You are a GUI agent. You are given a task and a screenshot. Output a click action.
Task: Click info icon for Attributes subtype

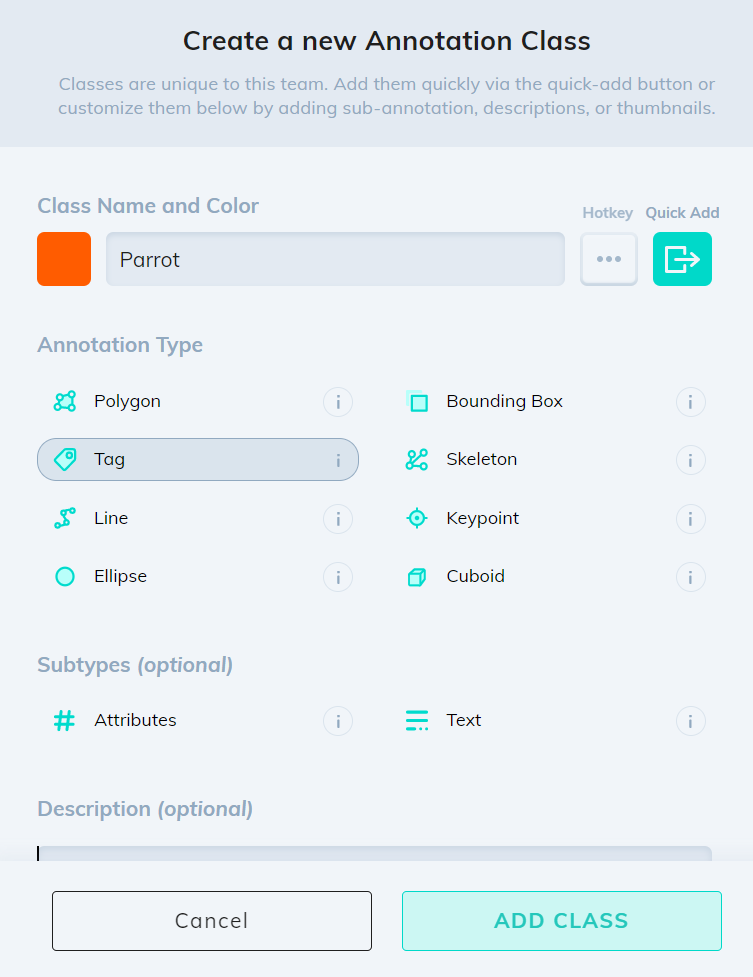tap(338, 721)
